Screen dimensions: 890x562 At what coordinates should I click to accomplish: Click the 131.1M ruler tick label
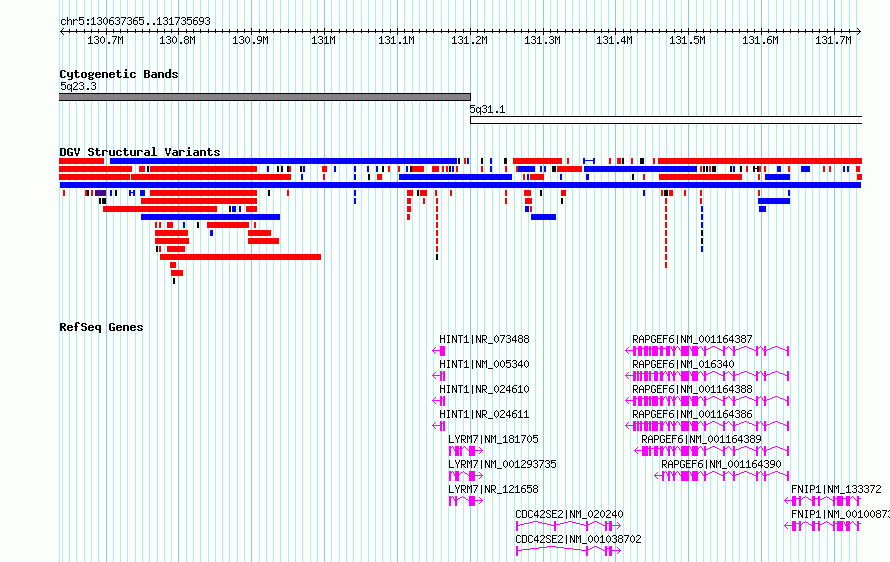(396, 40)
